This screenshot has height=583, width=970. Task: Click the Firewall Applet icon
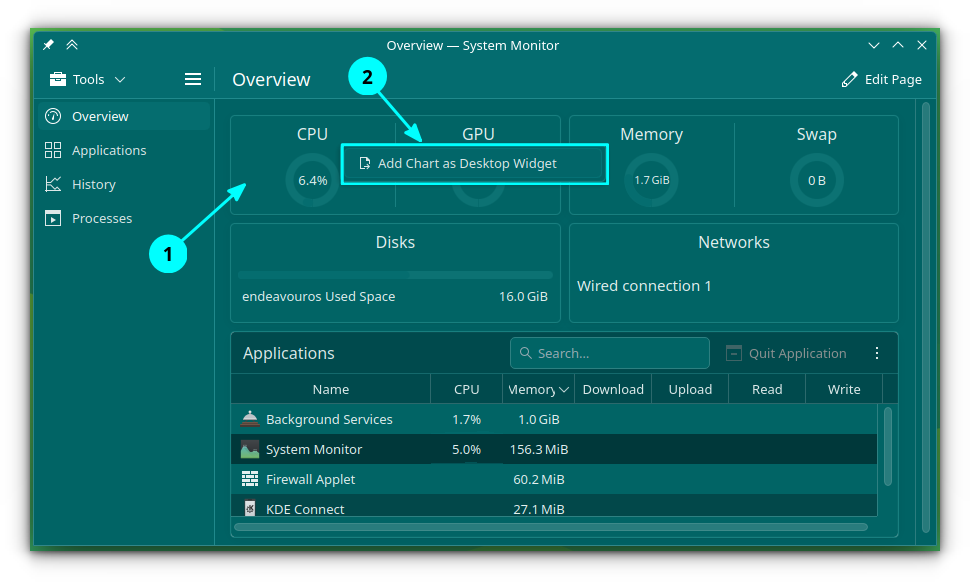point(250,480)
